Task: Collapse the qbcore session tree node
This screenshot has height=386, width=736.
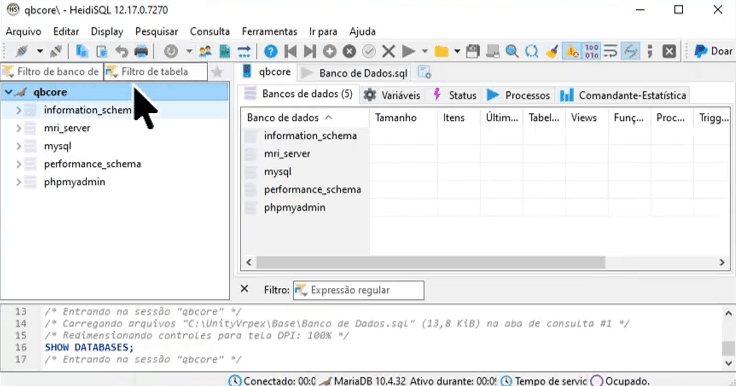Action: [x=8, y=92]
